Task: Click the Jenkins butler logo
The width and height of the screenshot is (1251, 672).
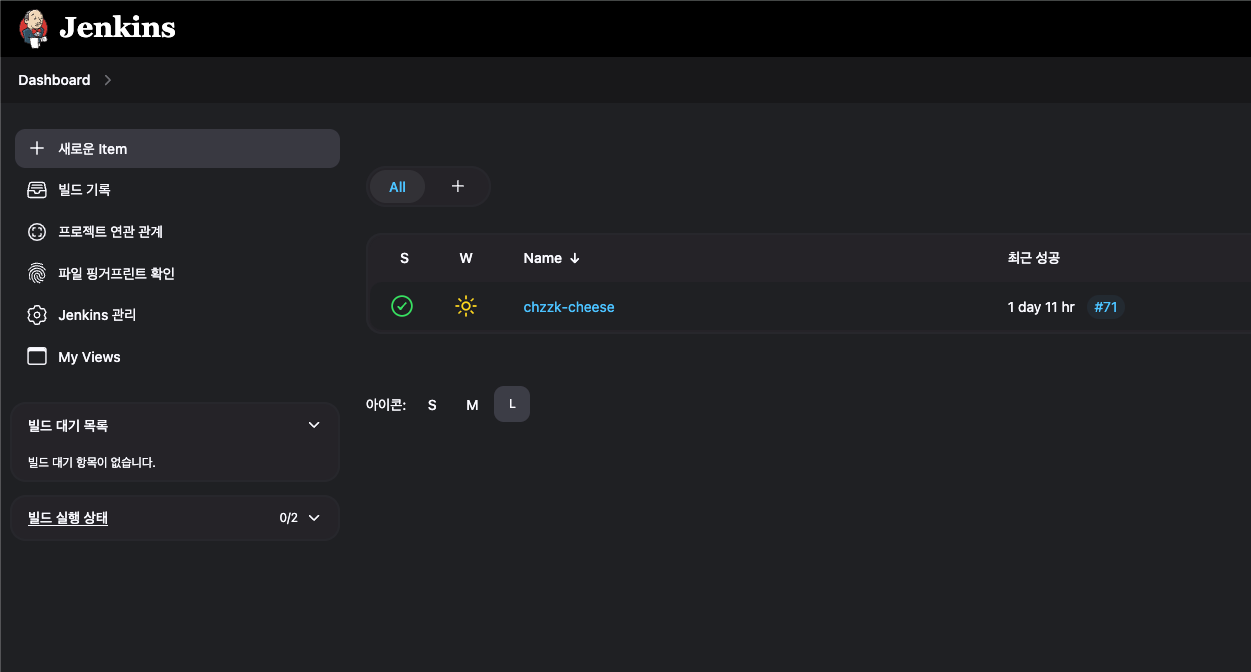Action: pyautogui.click(x=33, y=28)
